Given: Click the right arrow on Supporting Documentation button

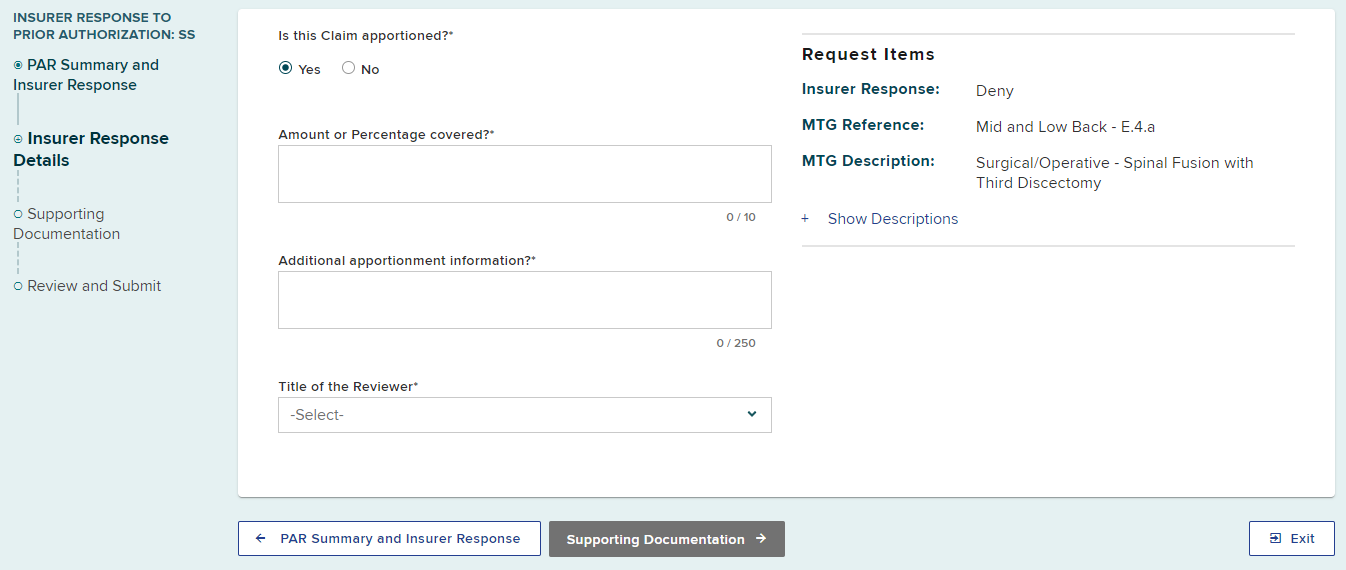Looking at the screenshot, I should click(x=761, y=538).
